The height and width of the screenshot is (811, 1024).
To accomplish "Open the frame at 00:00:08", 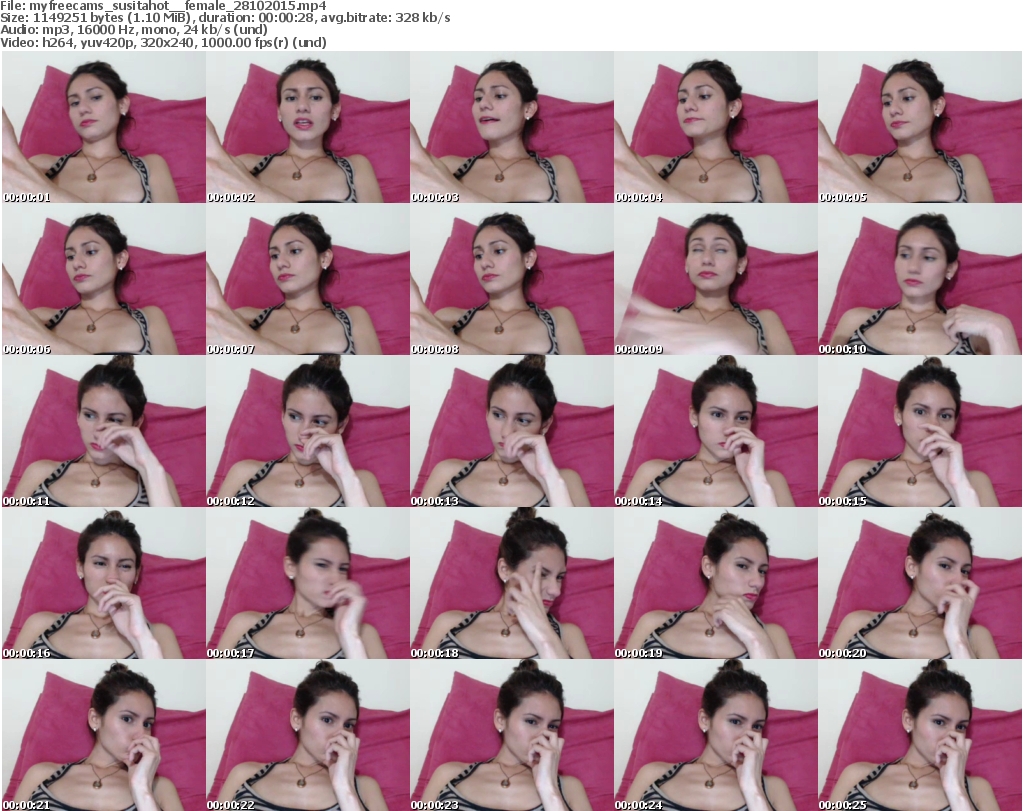I will click(x=512, y=279).
